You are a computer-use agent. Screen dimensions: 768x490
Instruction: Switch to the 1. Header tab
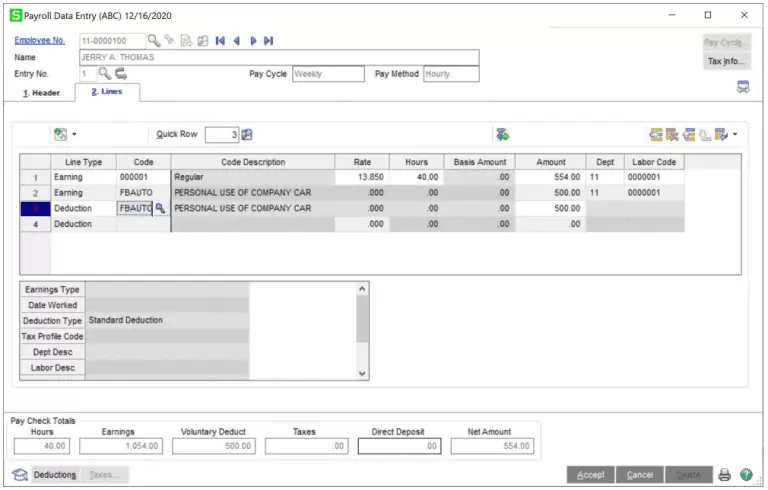click(41, 93)
